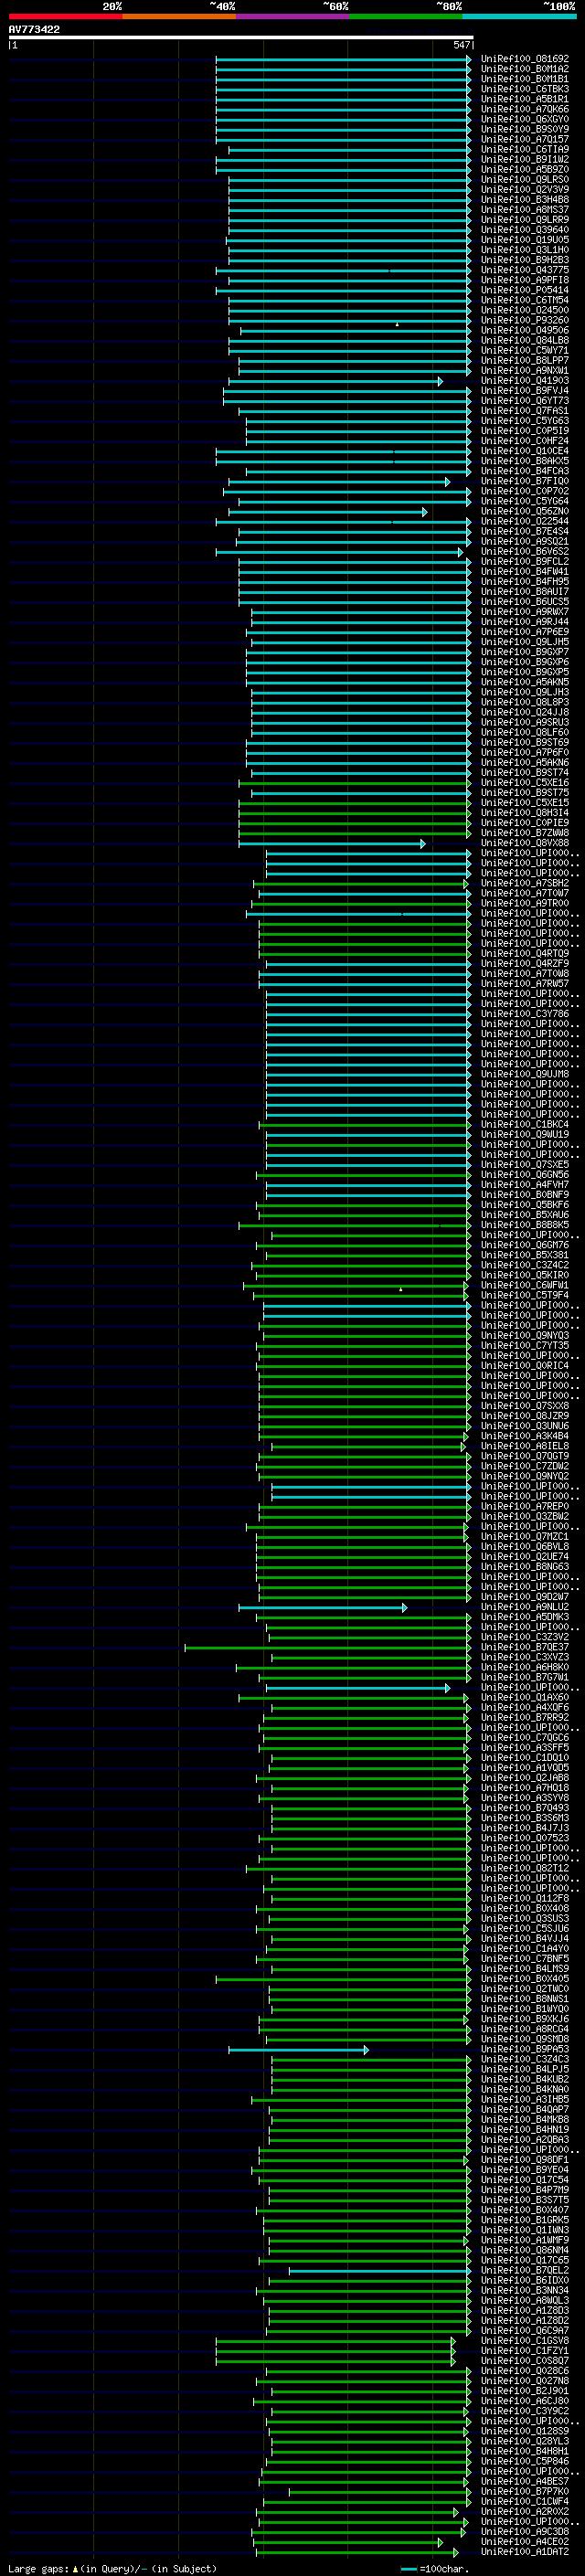Open hit UniRef100_C6TBK3
Screen dimensions: 585x2576
point(525,89)
